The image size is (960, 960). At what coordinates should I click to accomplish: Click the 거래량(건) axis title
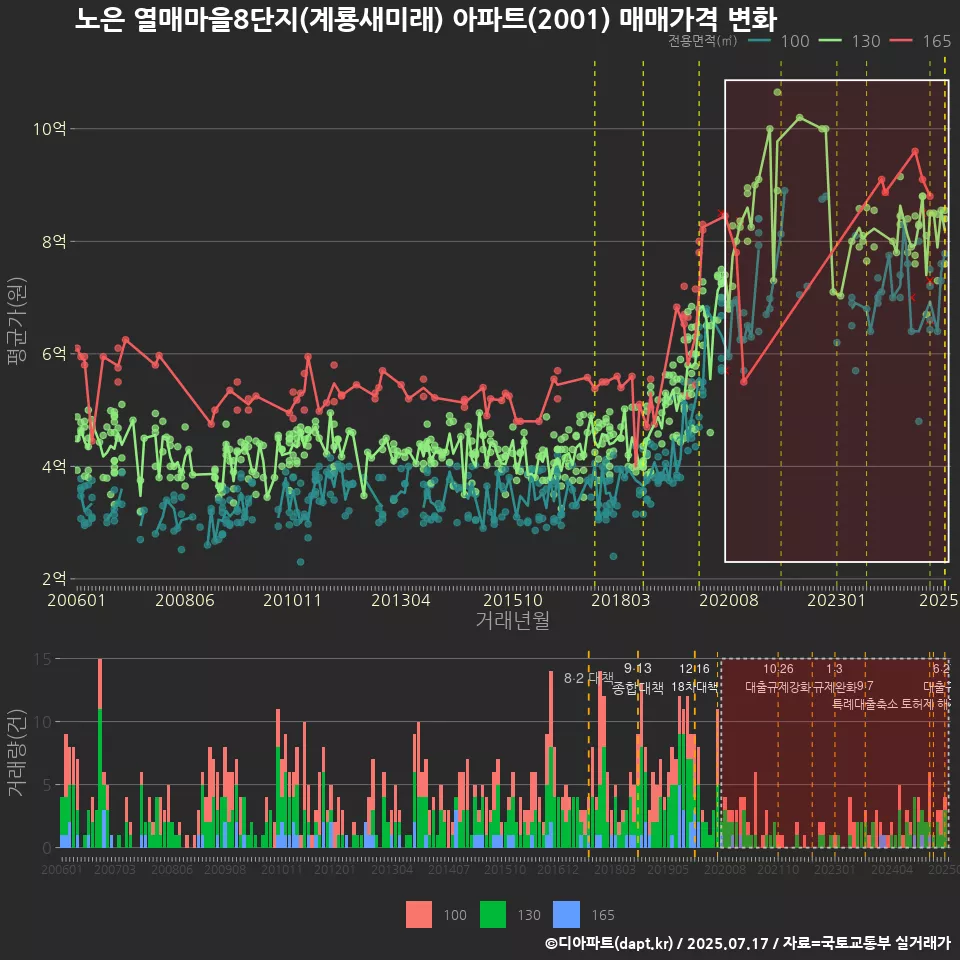pyautogui.click(x=16, y=753)
